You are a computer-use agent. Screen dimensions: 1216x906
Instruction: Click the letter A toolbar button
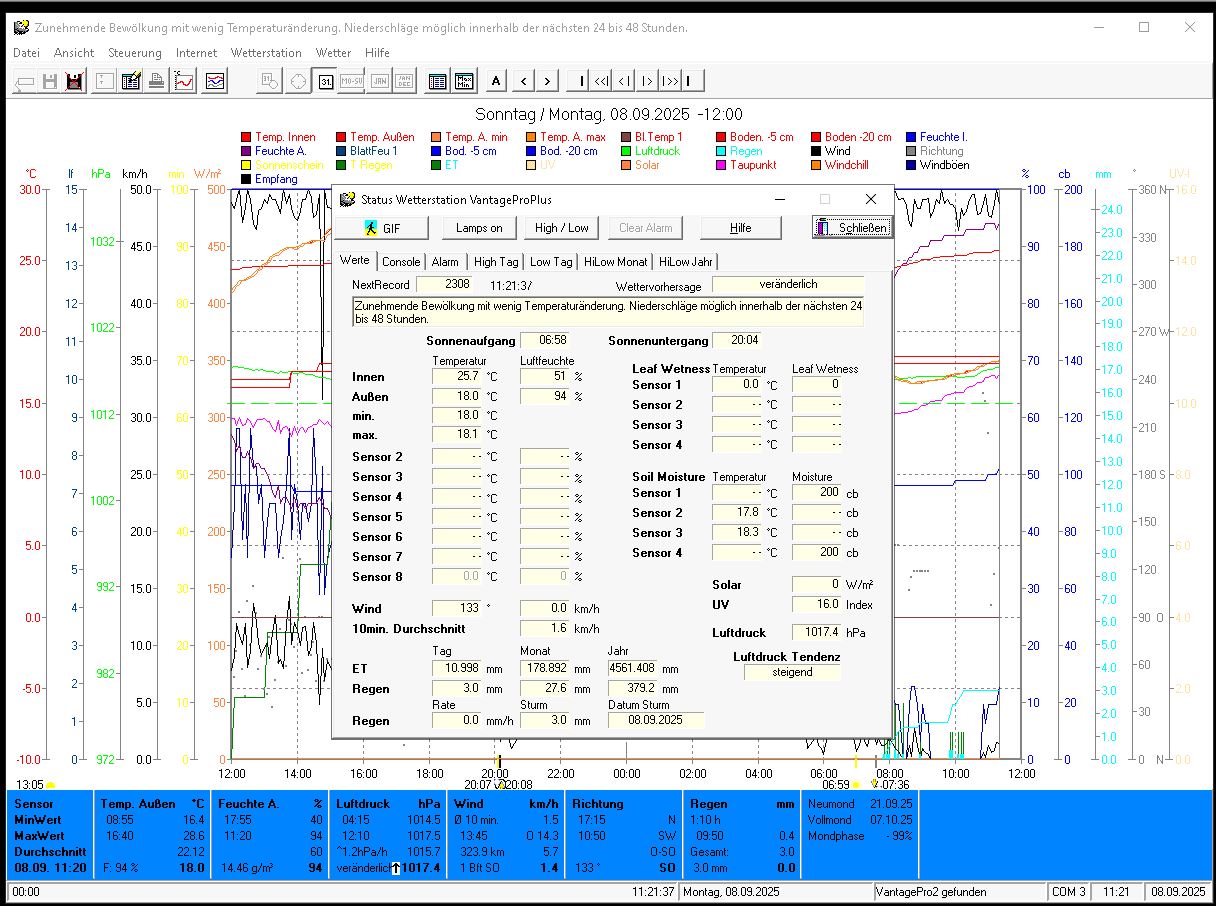[498, 82]
